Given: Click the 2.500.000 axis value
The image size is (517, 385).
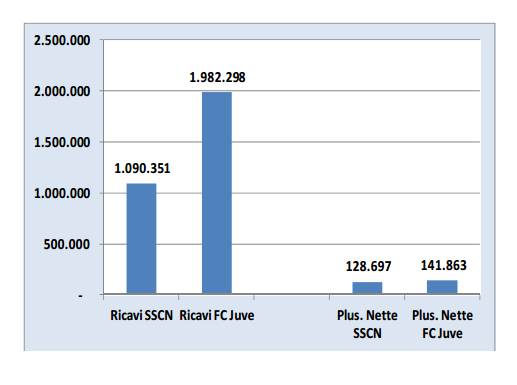Looking at the screenshot, I should [62, 40].
